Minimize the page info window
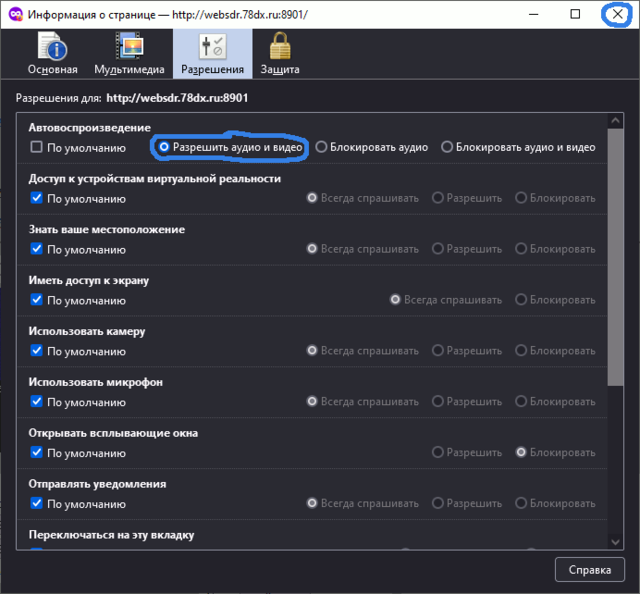640x594 pixels. pos(533,15)
